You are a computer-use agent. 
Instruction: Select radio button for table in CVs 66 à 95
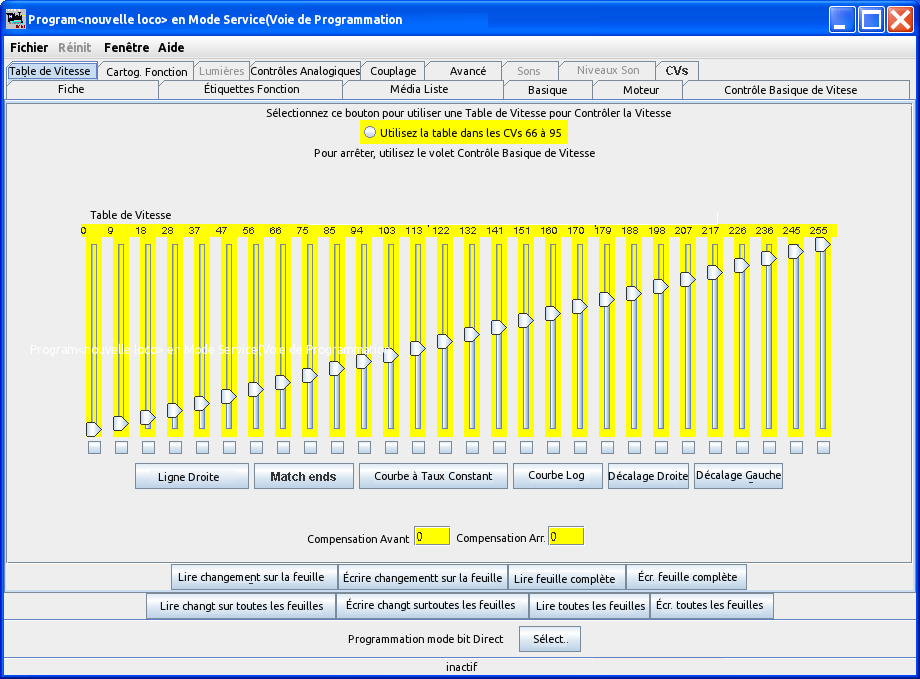[370, 132]
